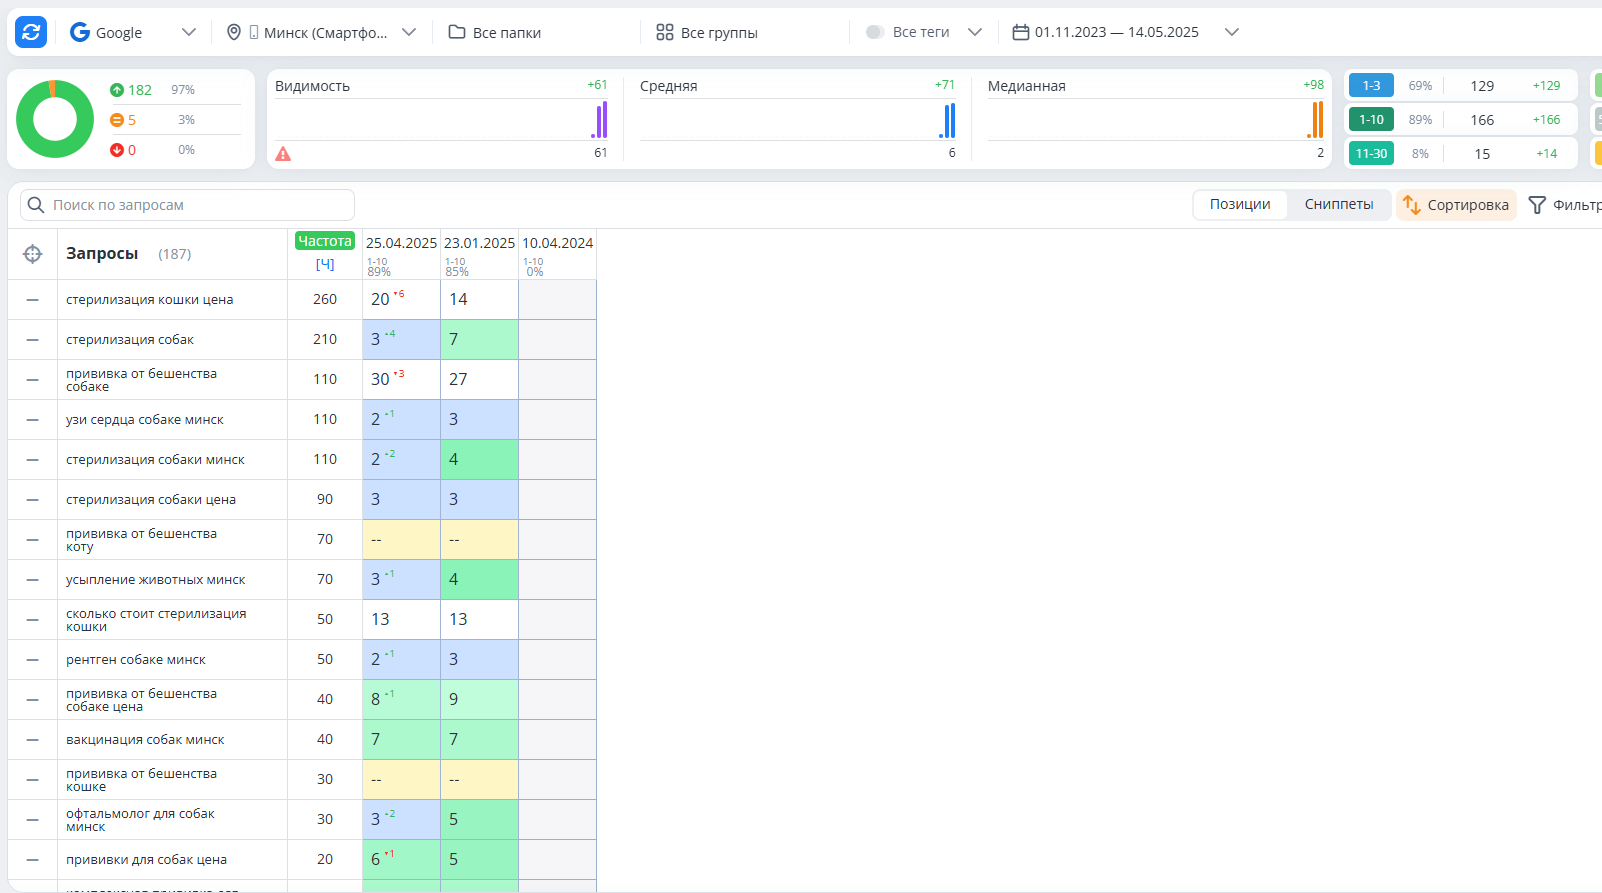Click the red down-arrow icon beside 0
Image resolution: width=1602 pixels, height=893 pixels.
point(117,150)
